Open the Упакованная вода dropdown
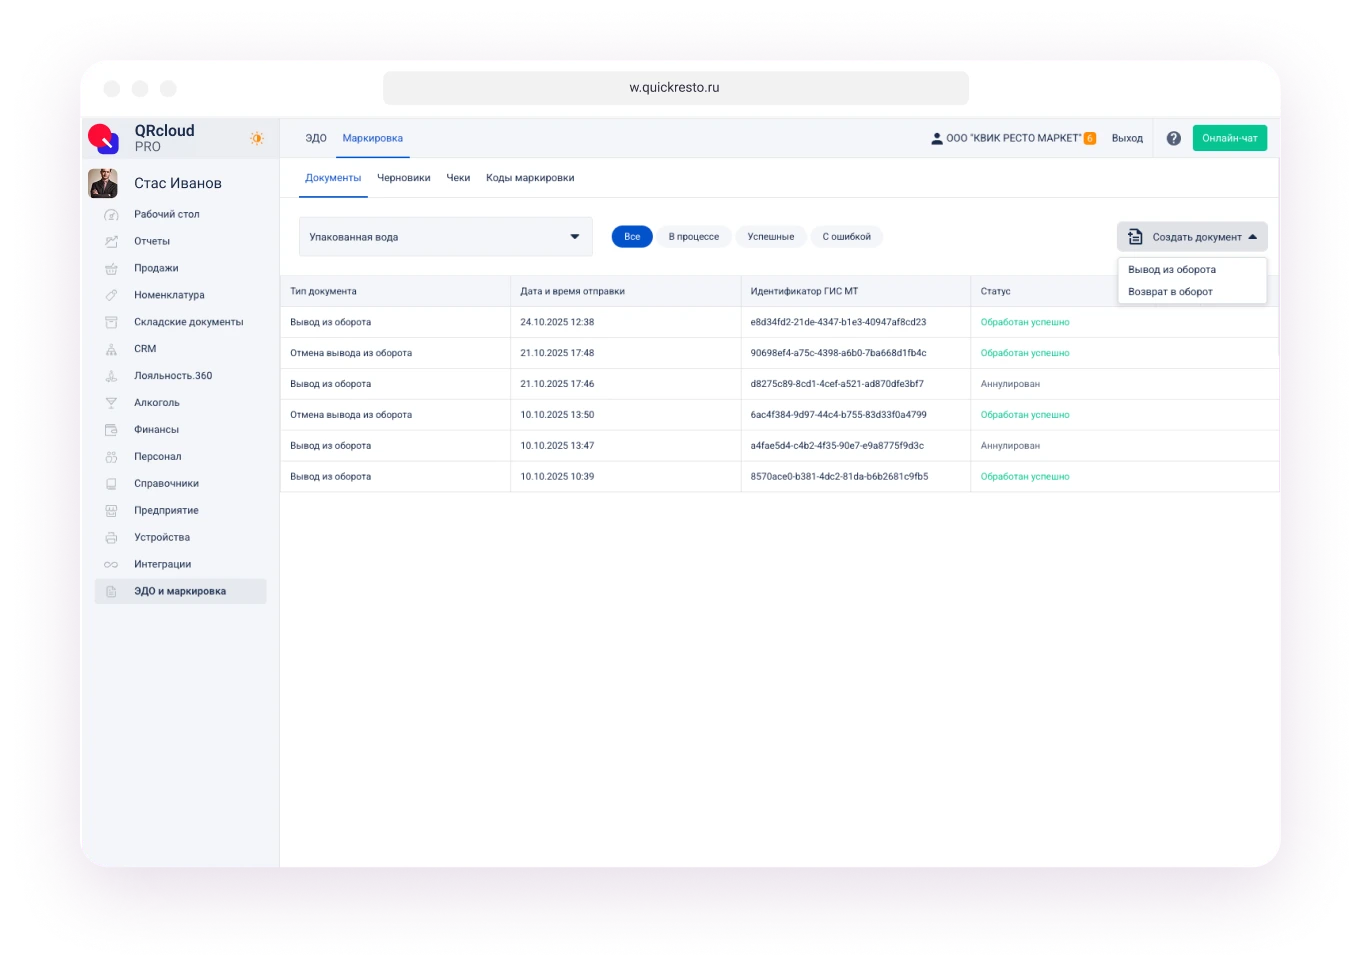 tap(445, 237)
